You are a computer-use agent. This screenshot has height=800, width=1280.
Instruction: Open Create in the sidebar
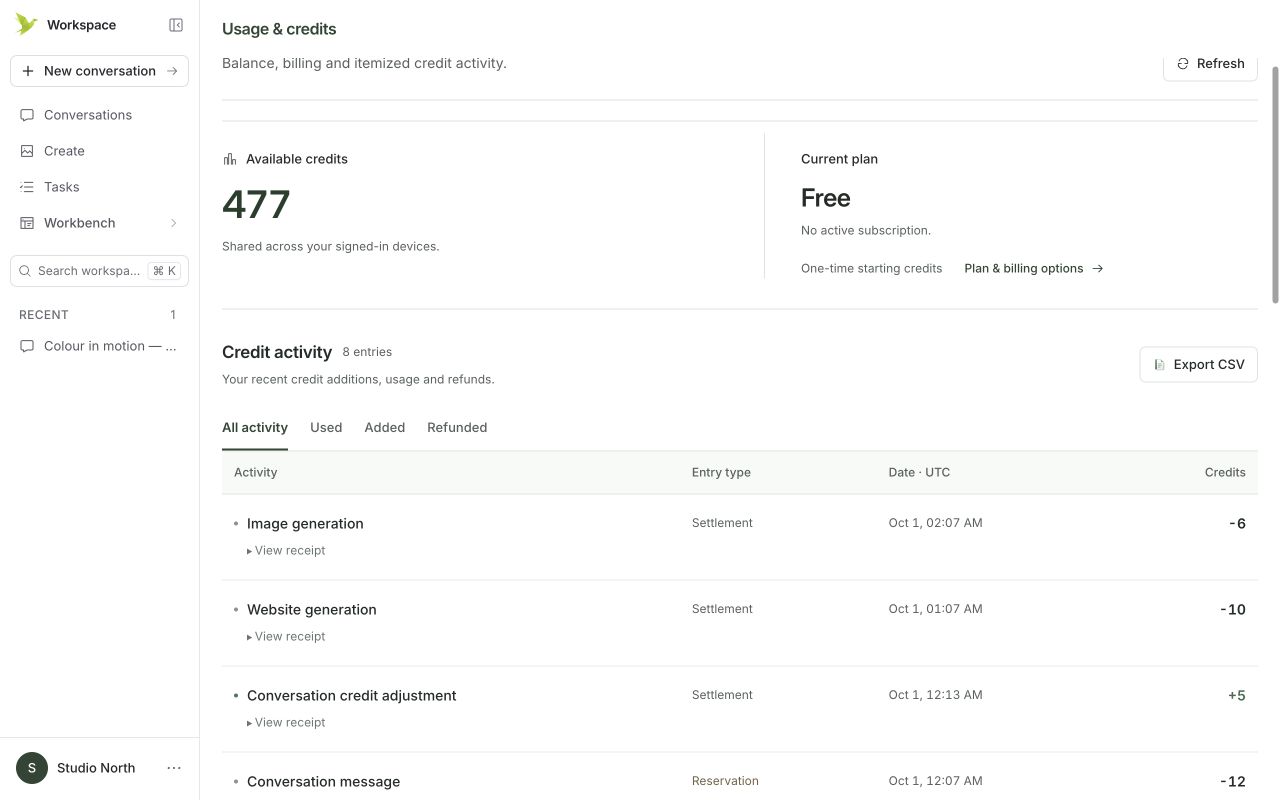point(99,151)
